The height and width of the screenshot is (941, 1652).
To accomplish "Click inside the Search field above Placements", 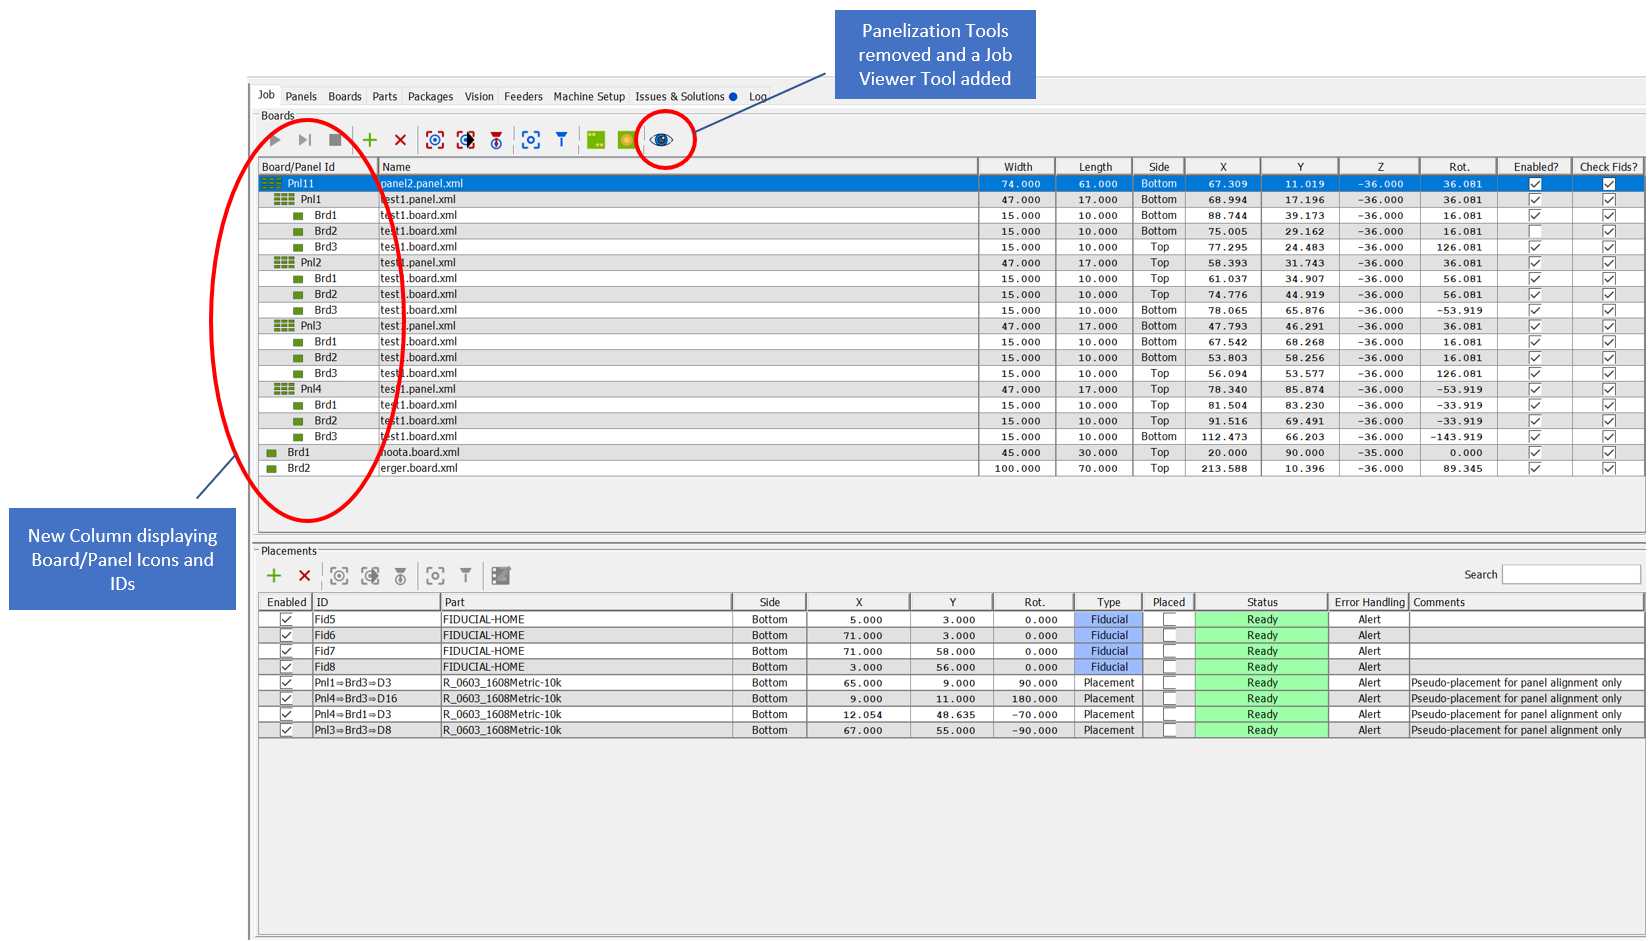I will click(1570, 574).
